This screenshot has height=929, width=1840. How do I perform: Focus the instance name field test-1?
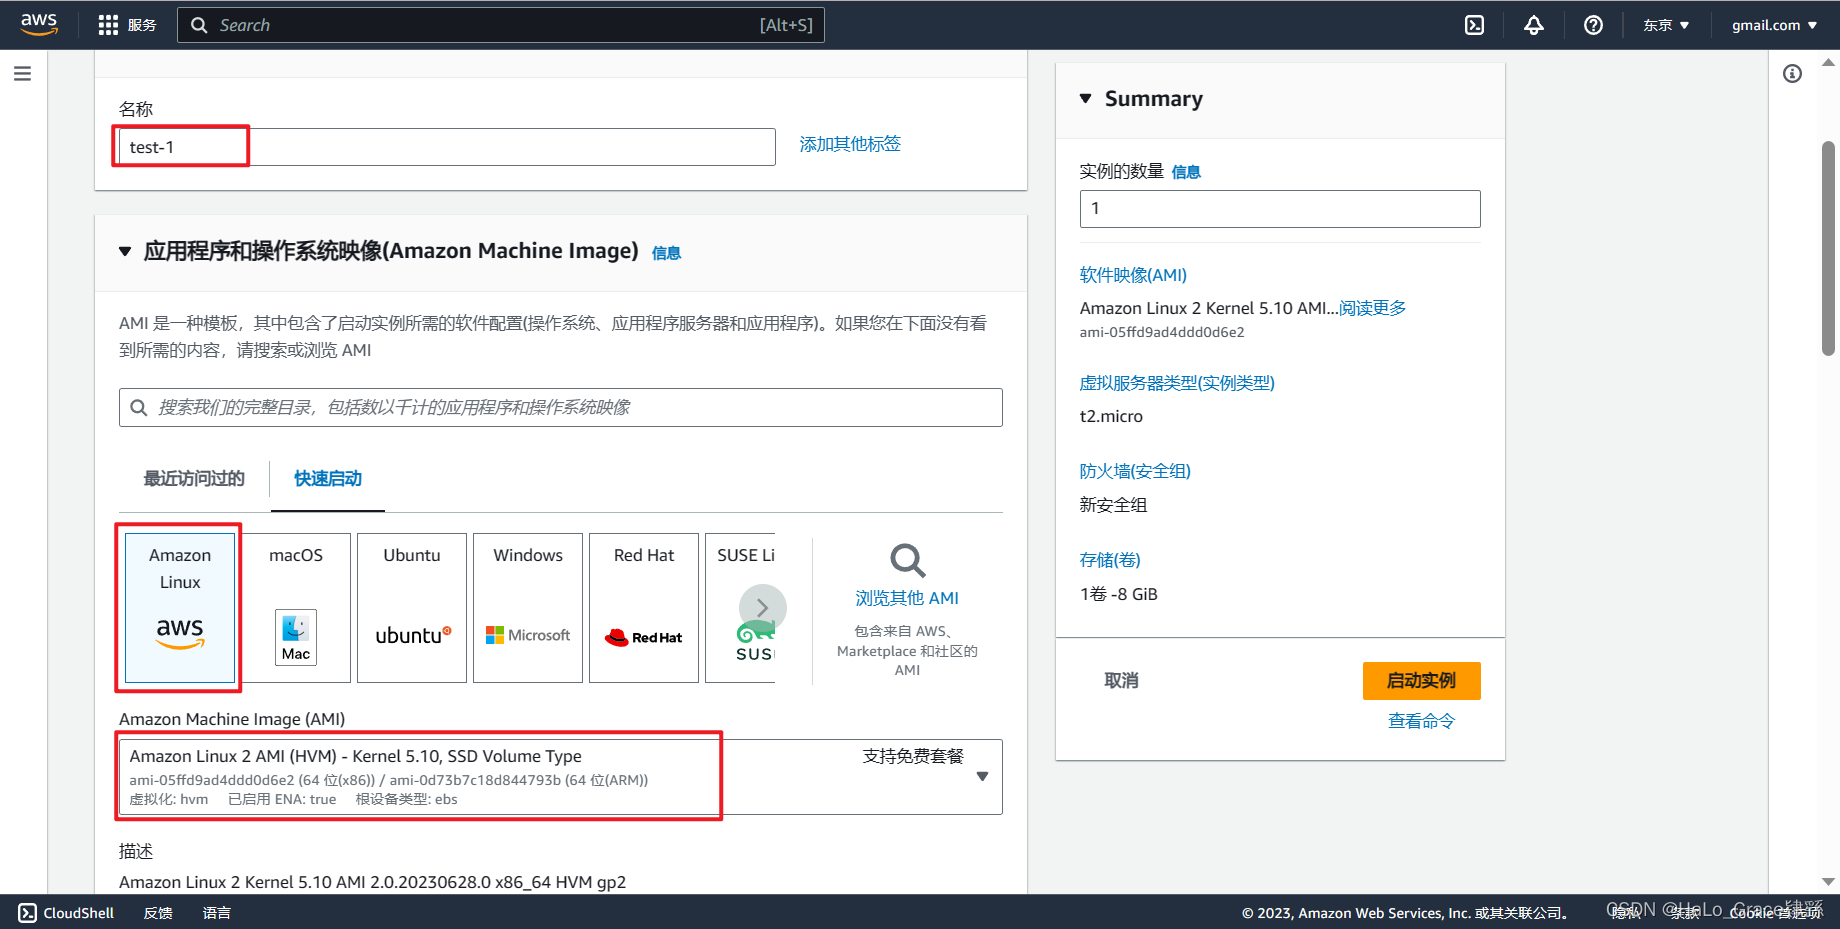[x=447, y=147]
